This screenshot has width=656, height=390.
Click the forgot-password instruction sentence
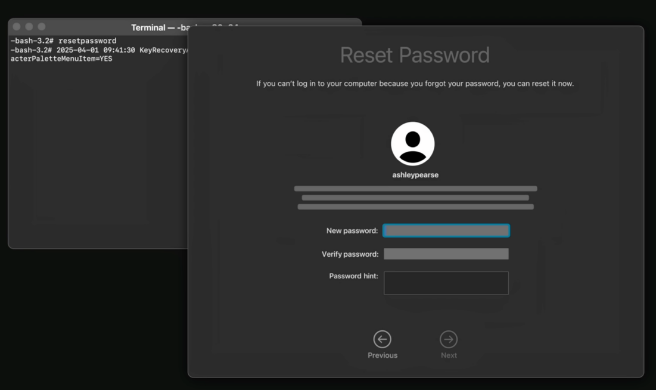click(415, 84)
